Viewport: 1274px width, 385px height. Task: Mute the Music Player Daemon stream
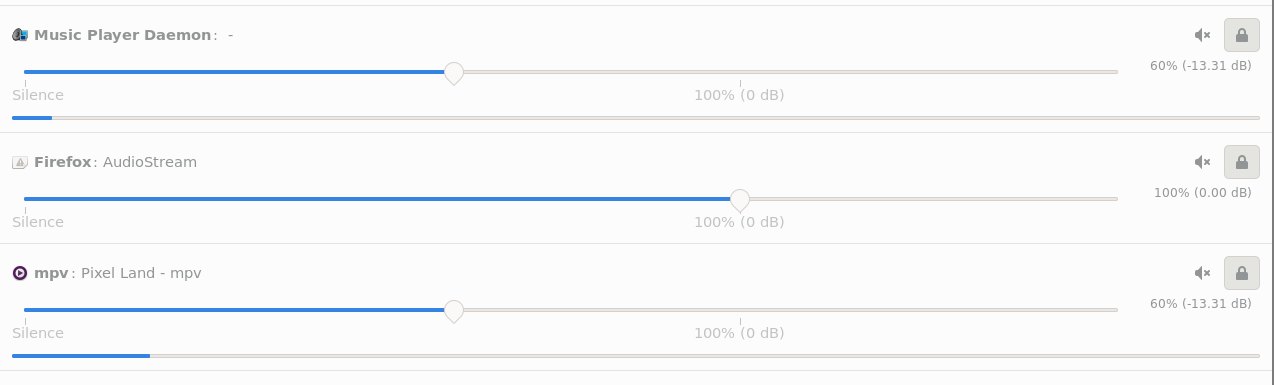(1202, 35)
